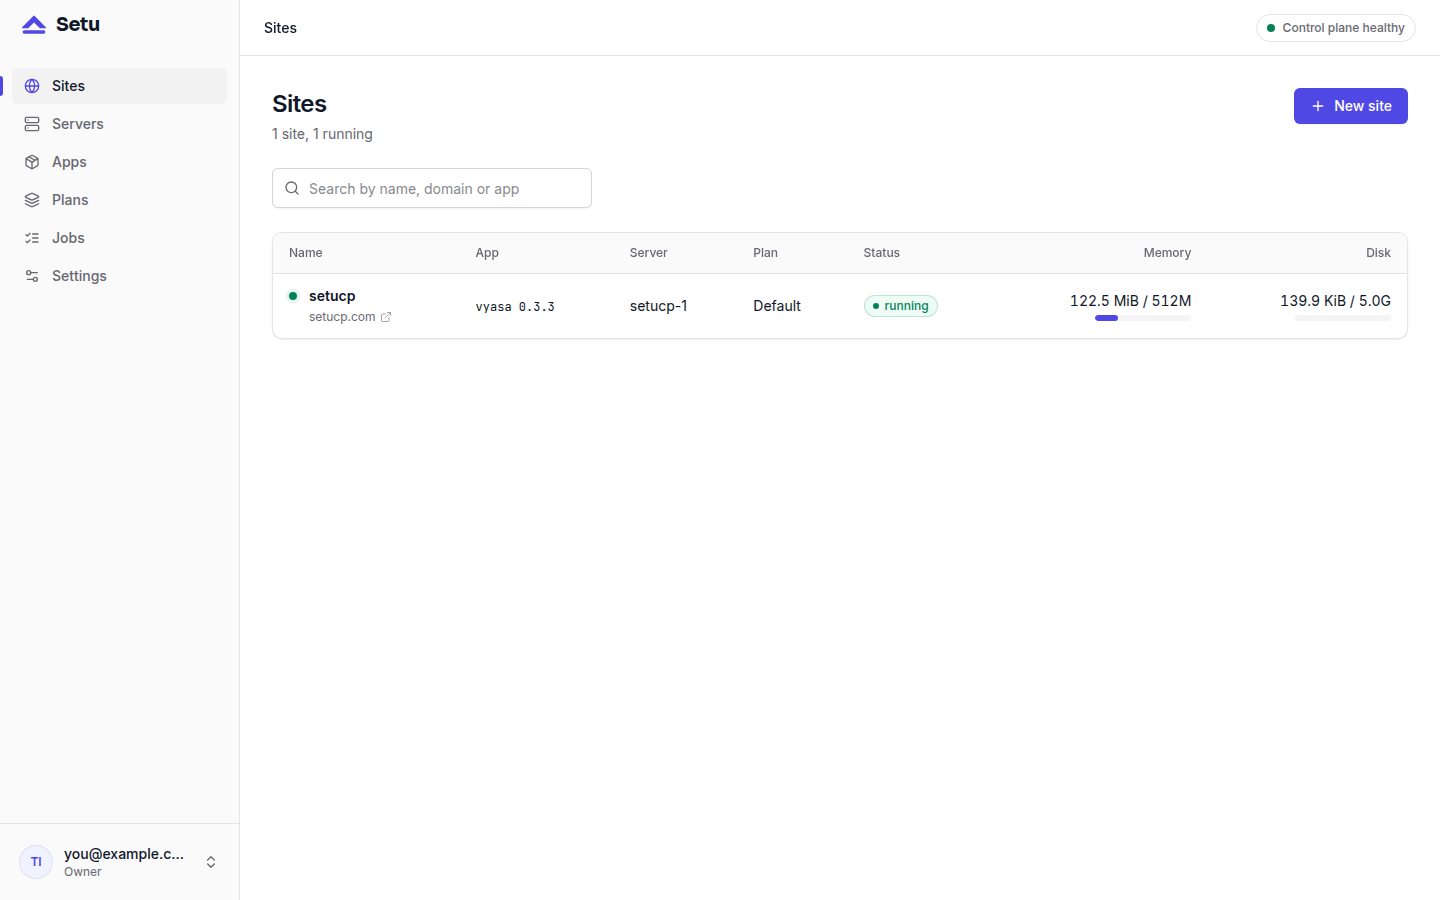Click the you@example.c... account email

coord(124,854)
